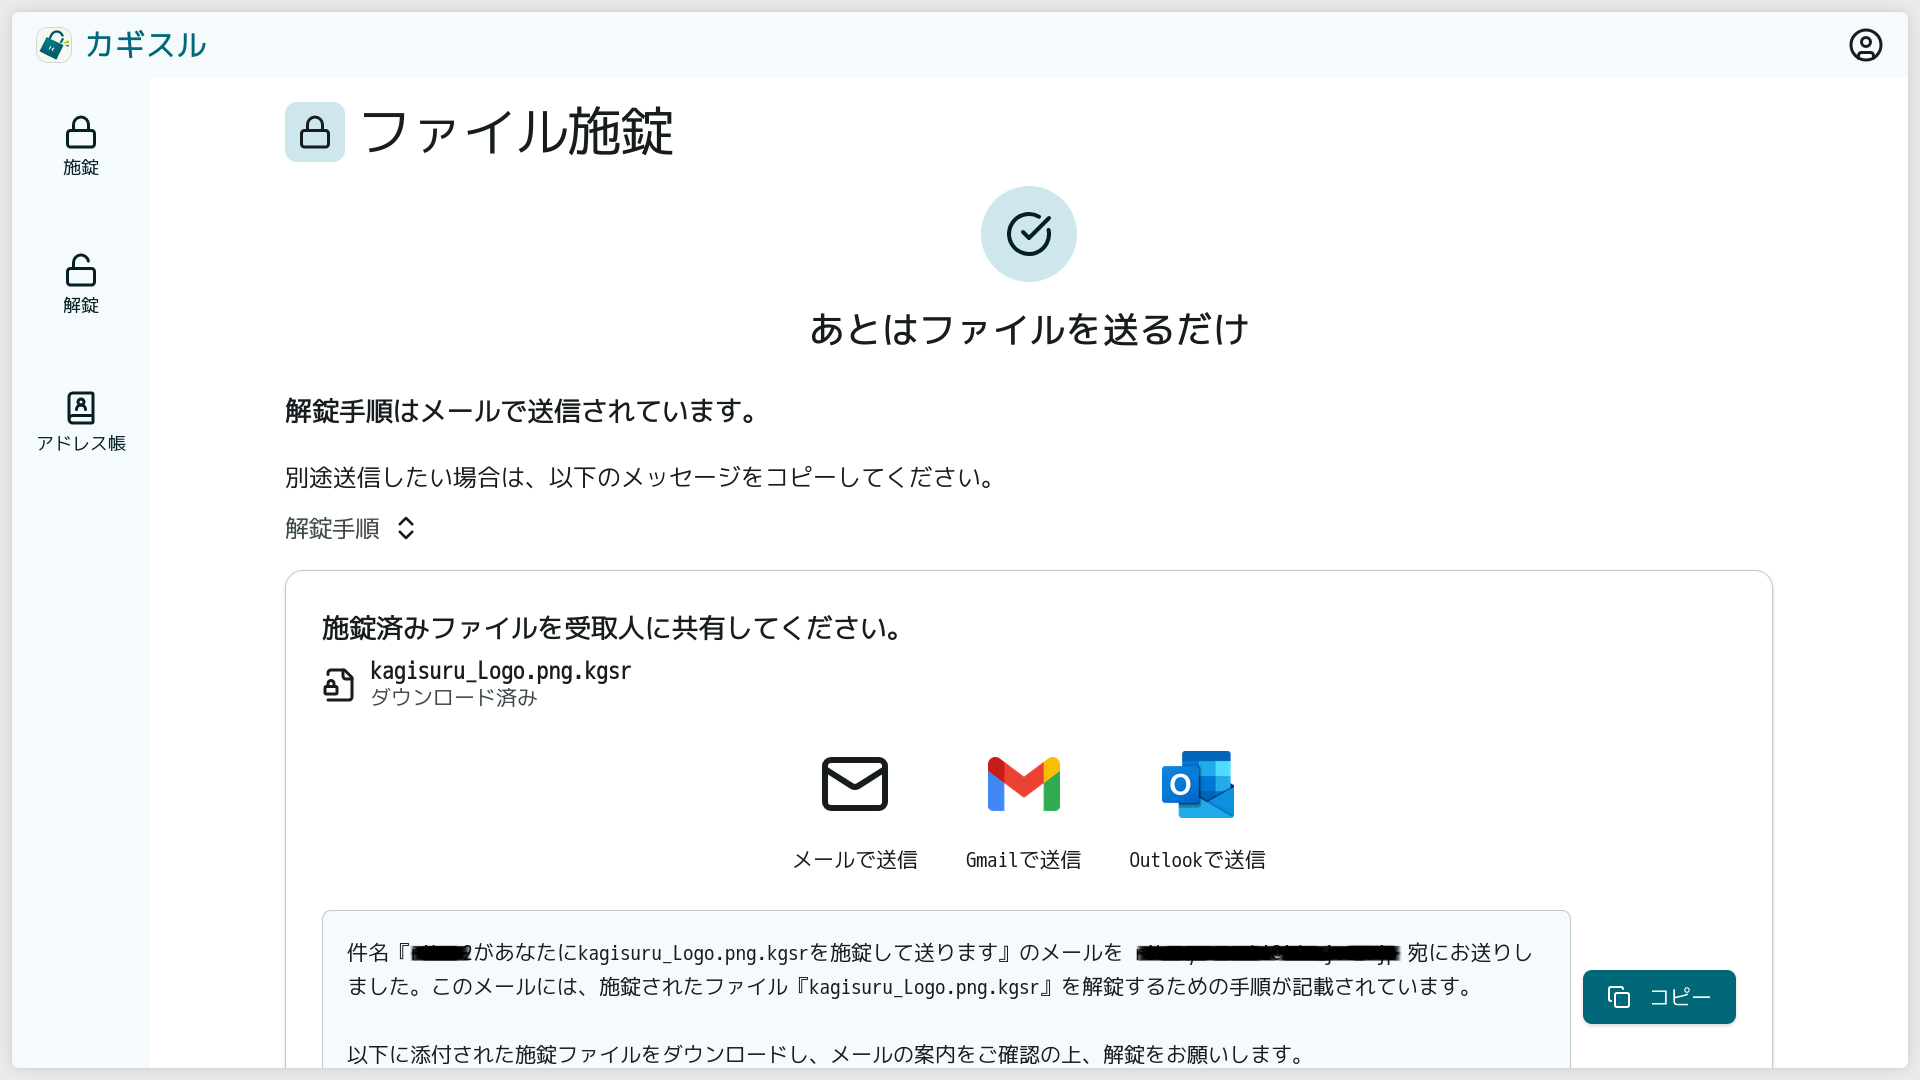Click the コピー copy button

click(1659, 997)
